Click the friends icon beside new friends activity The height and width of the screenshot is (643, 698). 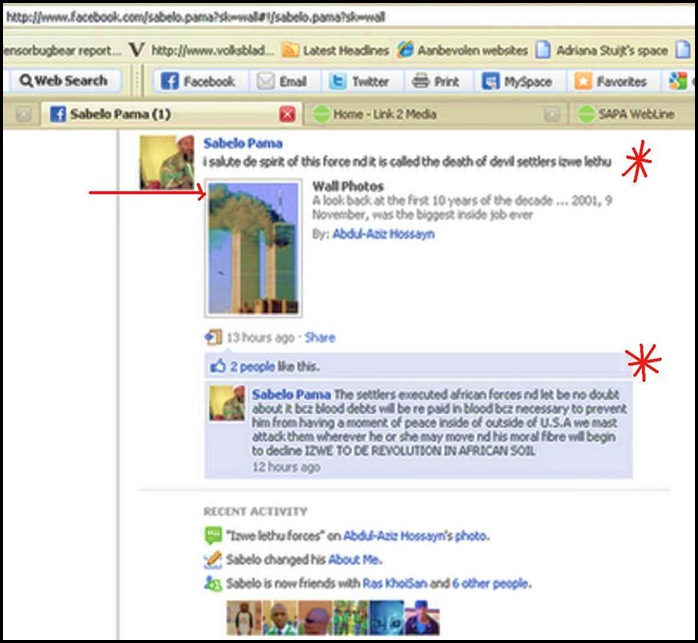[x=213, y=583]
